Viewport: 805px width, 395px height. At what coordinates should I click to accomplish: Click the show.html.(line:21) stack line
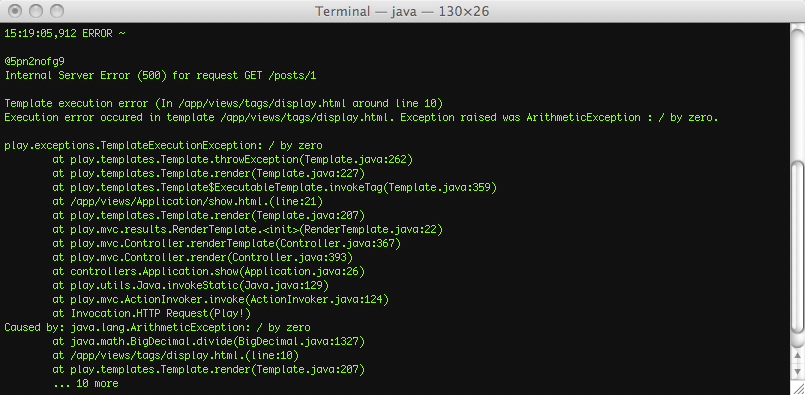(187, 201)
